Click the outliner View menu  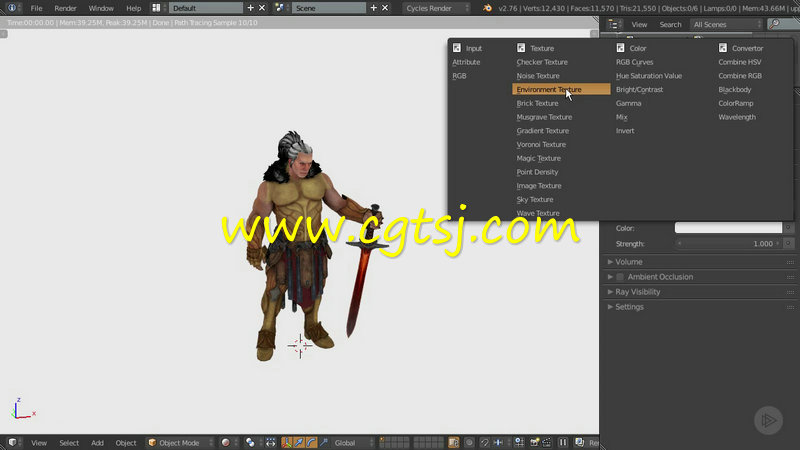coord(639,24)
